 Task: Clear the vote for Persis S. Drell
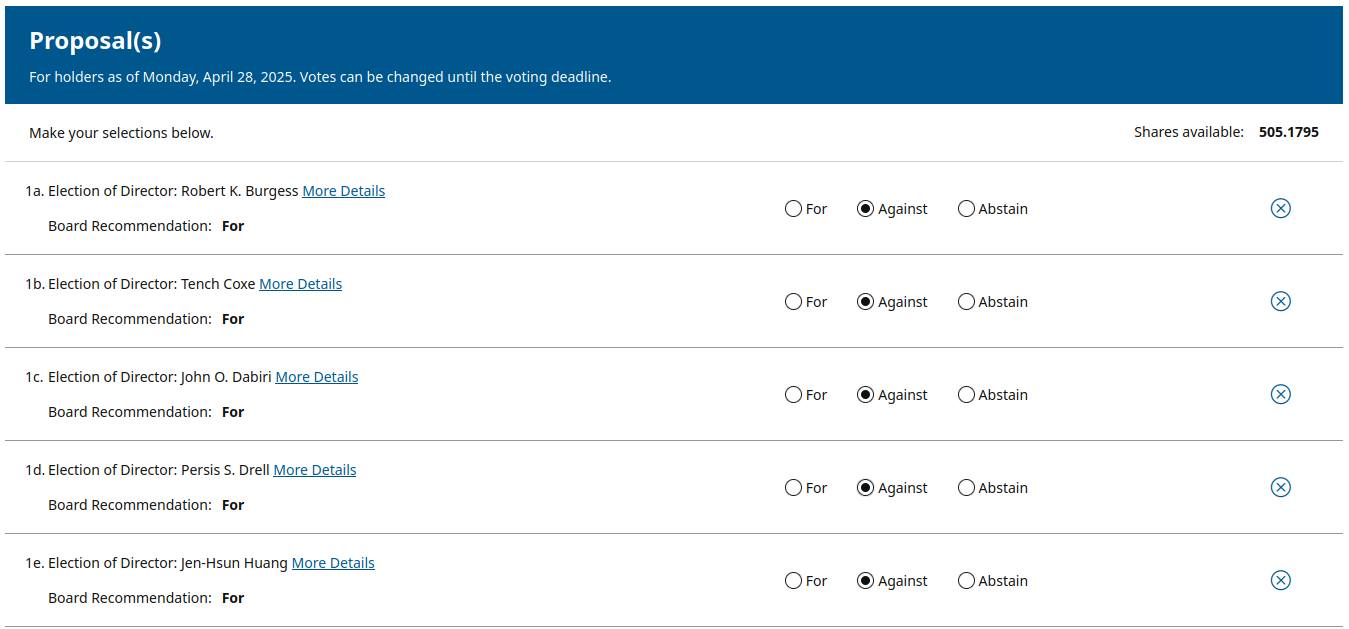pos(1280,487)
